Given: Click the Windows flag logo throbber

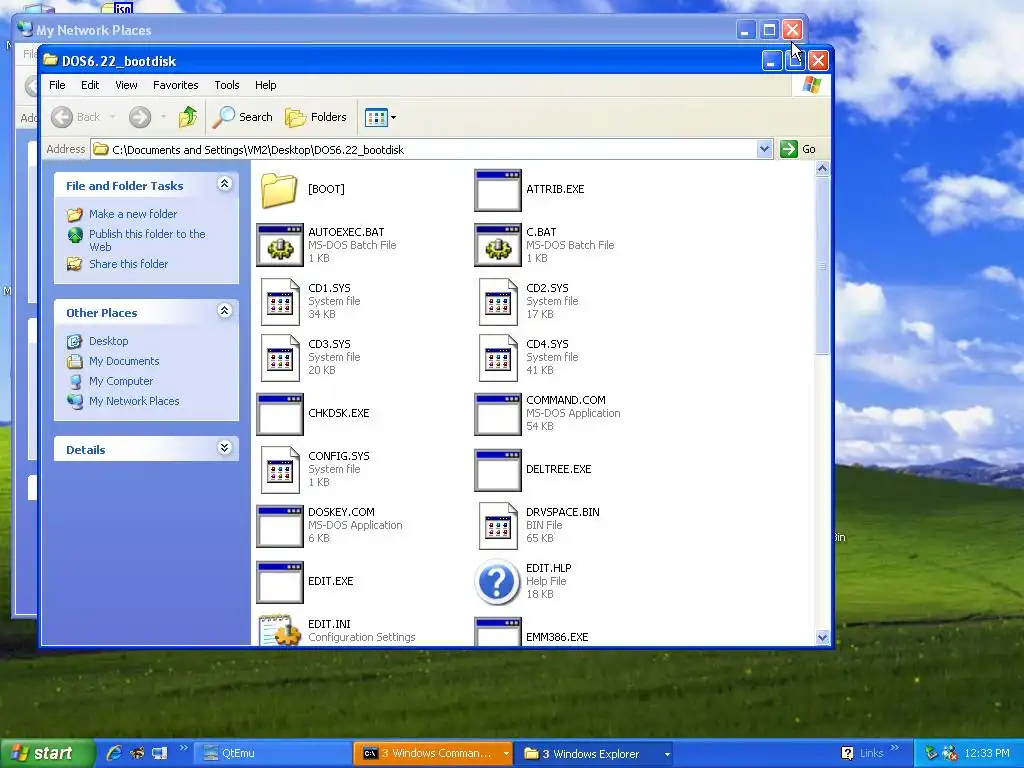Looking at the screenshot, I should 812,85.
